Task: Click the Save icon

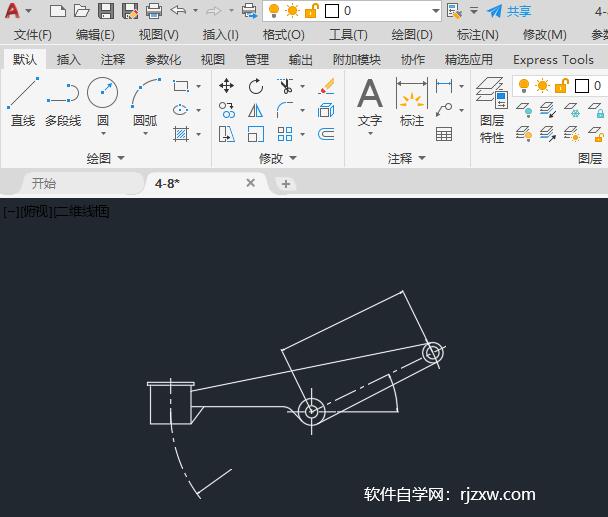Action: 105,11
